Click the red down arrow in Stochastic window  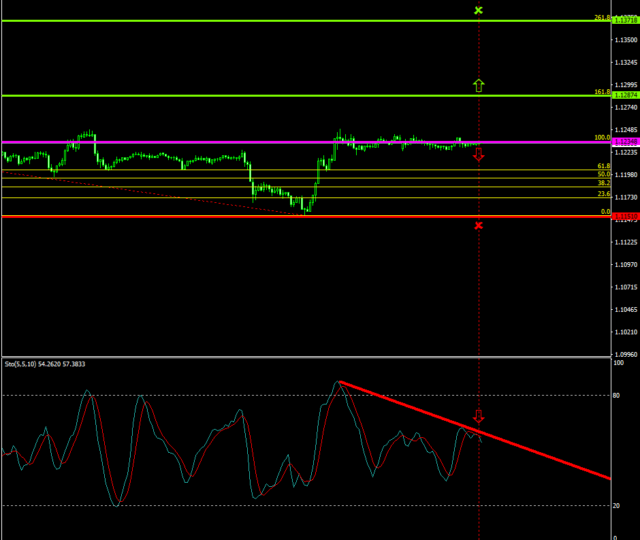coord(478,416)
